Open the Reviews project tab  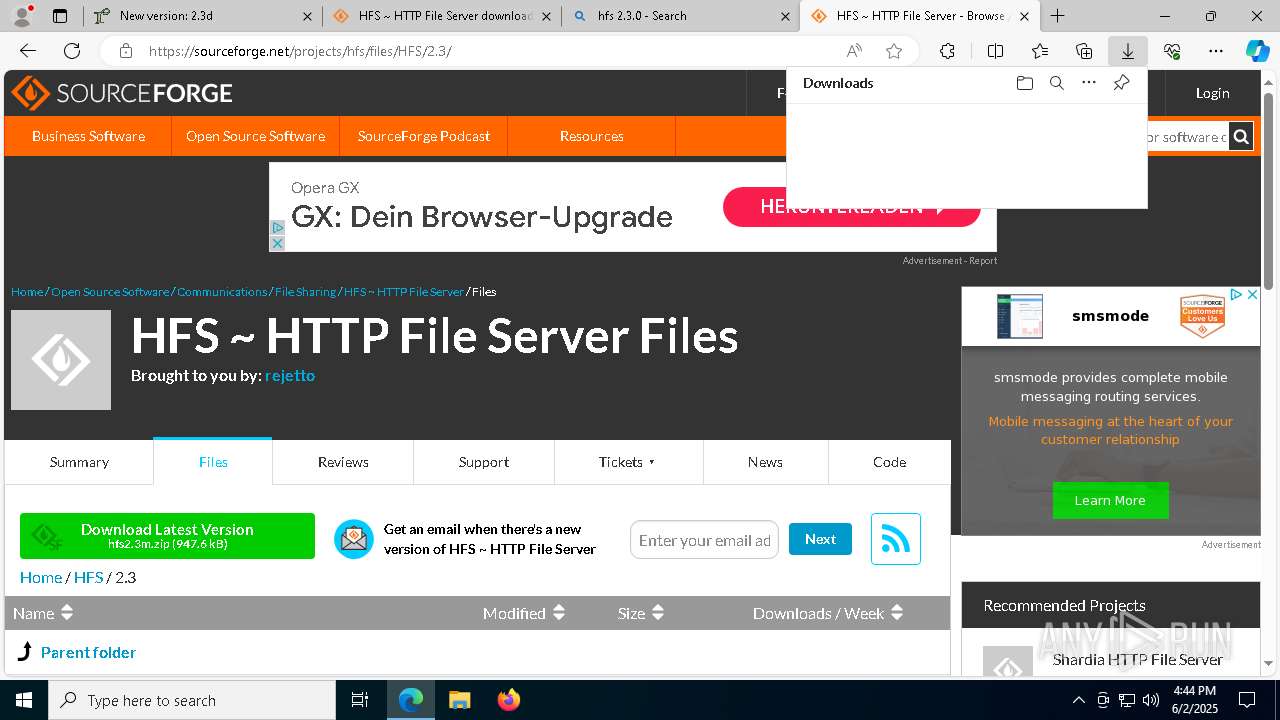coord(343,462)
